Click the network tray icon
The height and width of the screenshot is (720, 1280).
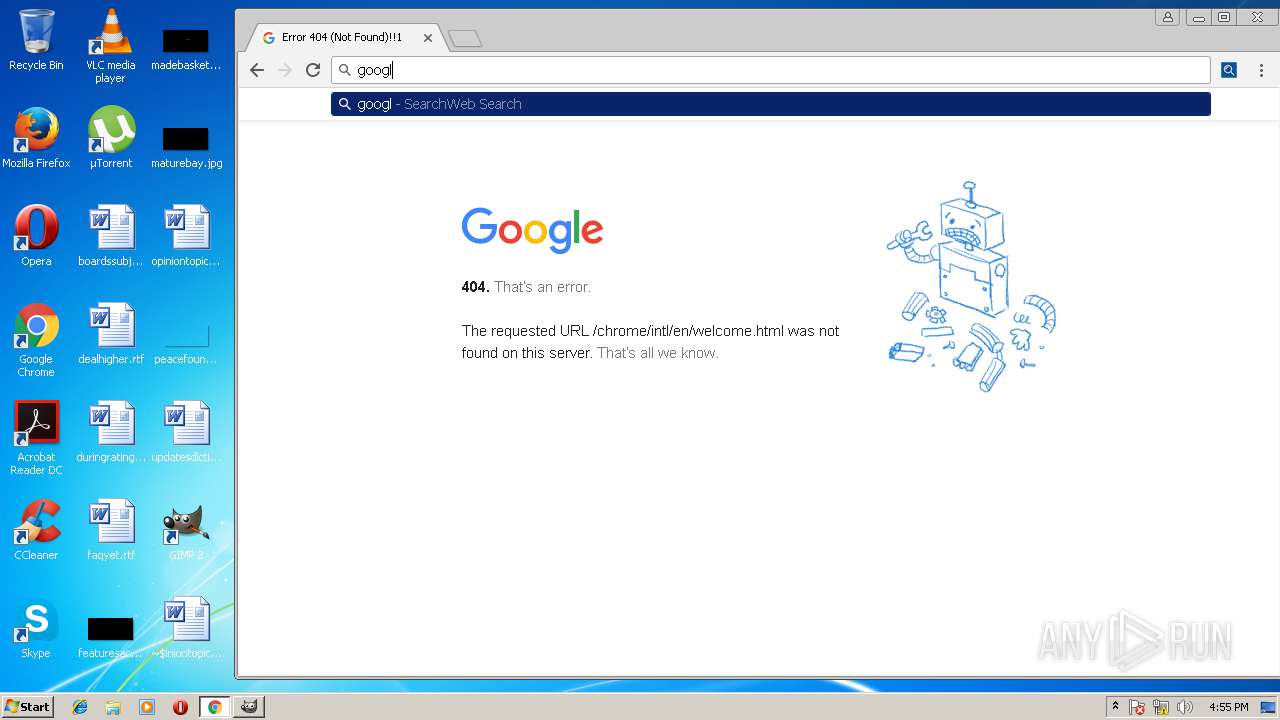click(x=1161, y=707)
